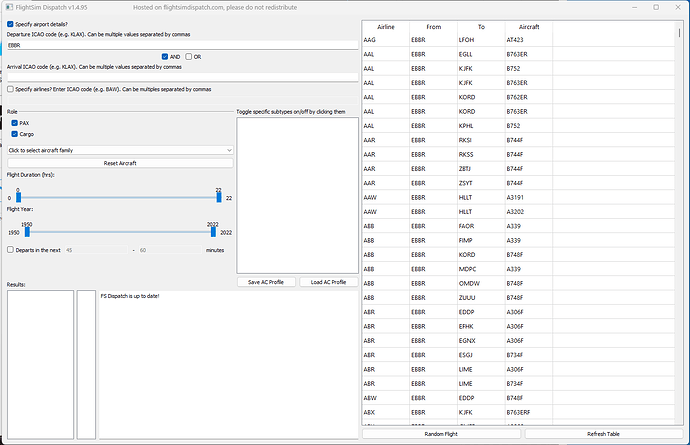Click the Refresh Table button
The width and height of the screenshot is (690, 445).
[603, 434]
